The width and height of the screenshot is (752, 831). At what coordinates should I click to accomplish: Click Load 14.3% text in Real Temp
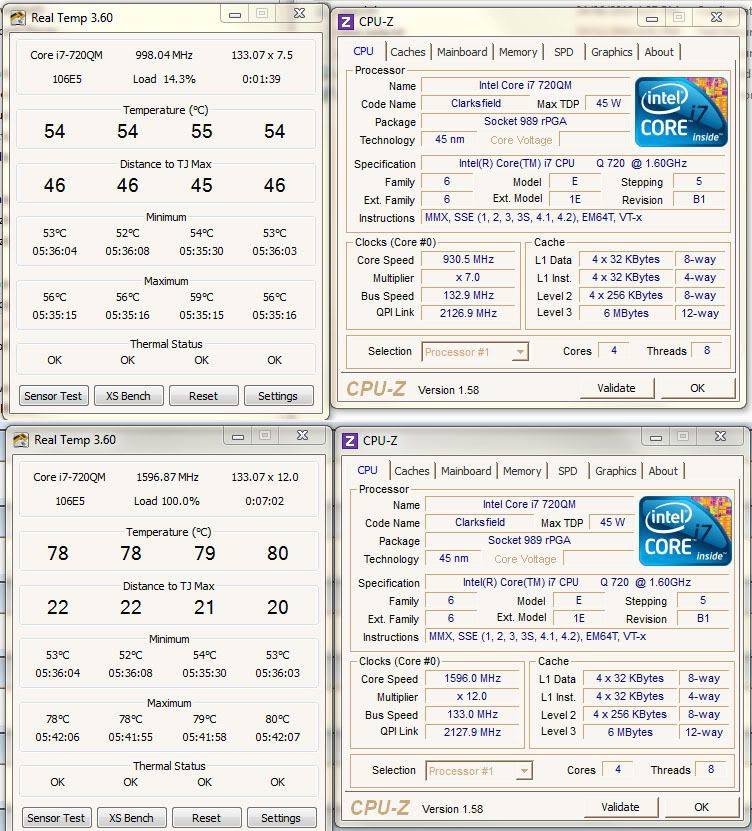pos(164,79)
